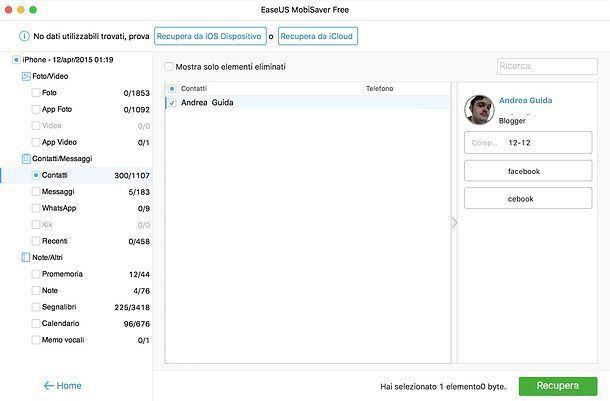The width and height of the screenshot is (610, 401).
Task: Toggle select-all checkbox in Contatti column header
Action: click(172, 89)
